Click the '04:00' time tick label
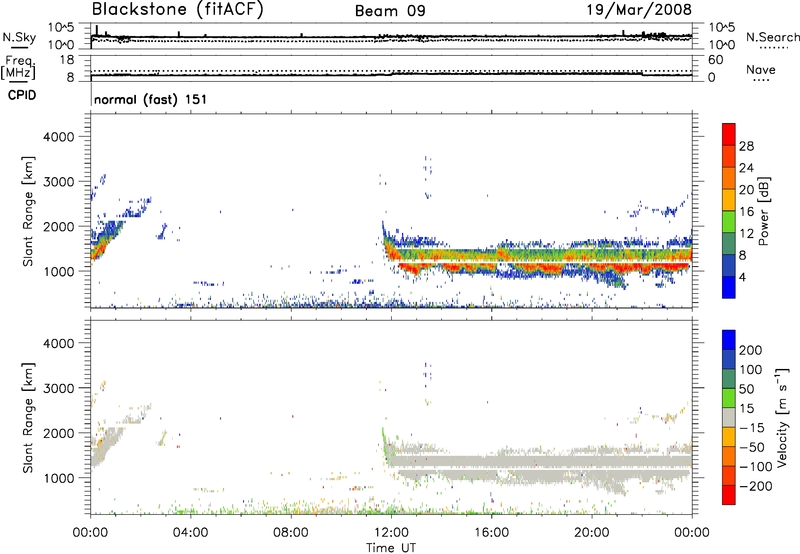The height and width of the screenshot is (554, 800). click(x=191, y=533)
